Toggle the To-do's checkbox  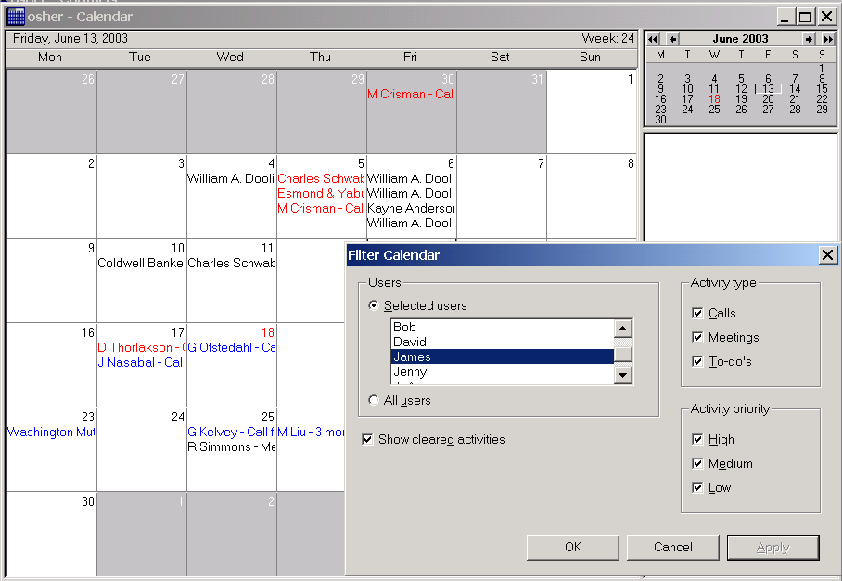coord(697,362)
